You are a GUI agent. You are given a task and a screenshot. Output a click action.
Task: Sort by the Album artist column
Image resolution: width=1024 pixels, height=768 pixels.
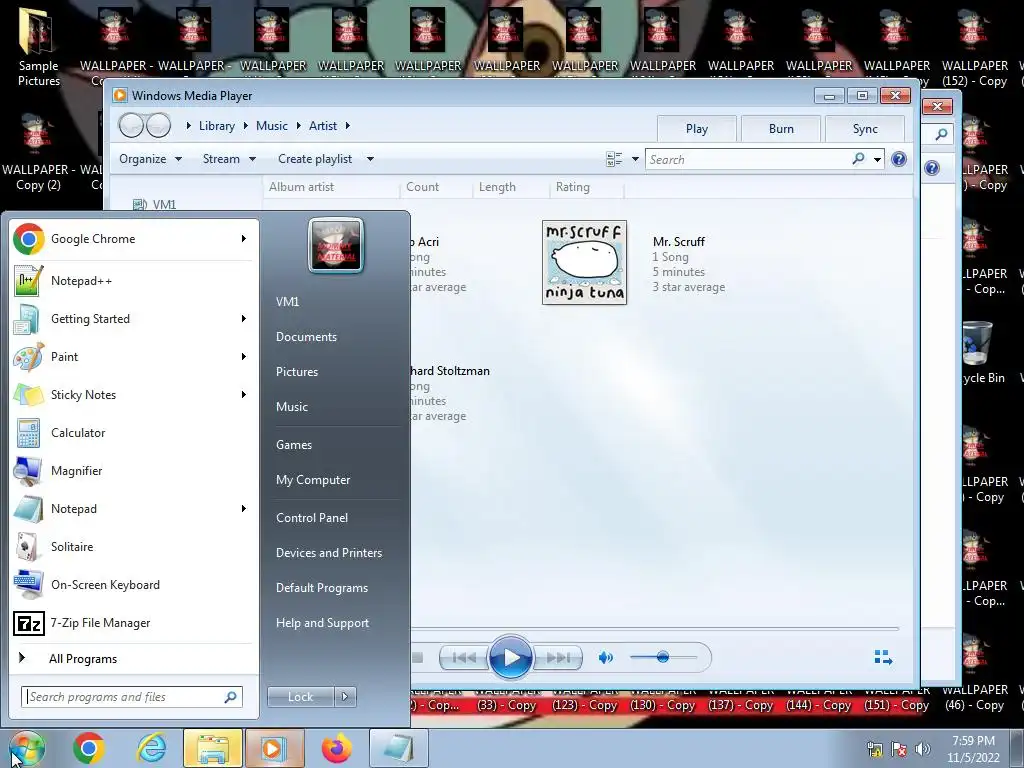click(301, 187)
